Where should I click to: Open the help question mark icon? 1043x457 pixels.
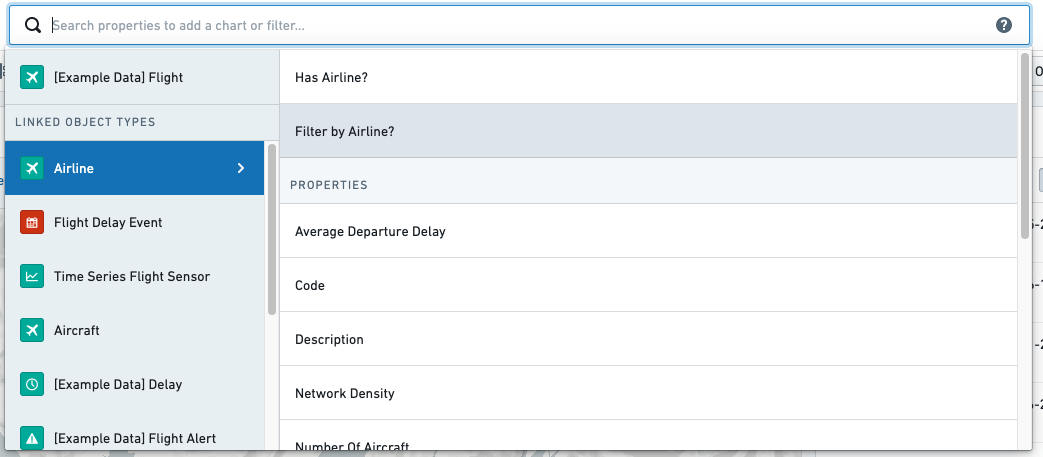click(x=1004, y=25)
